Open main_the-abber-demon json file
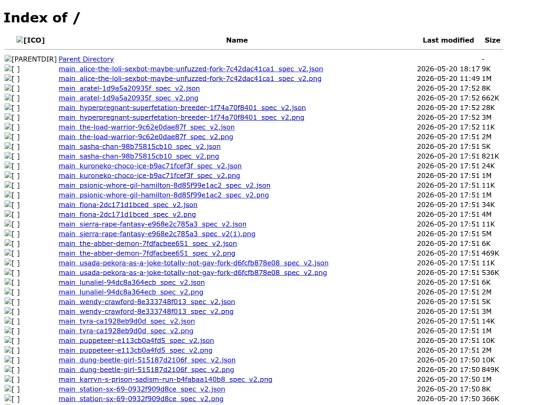Viewport: 540px width, 405px height. pos(148,243)
